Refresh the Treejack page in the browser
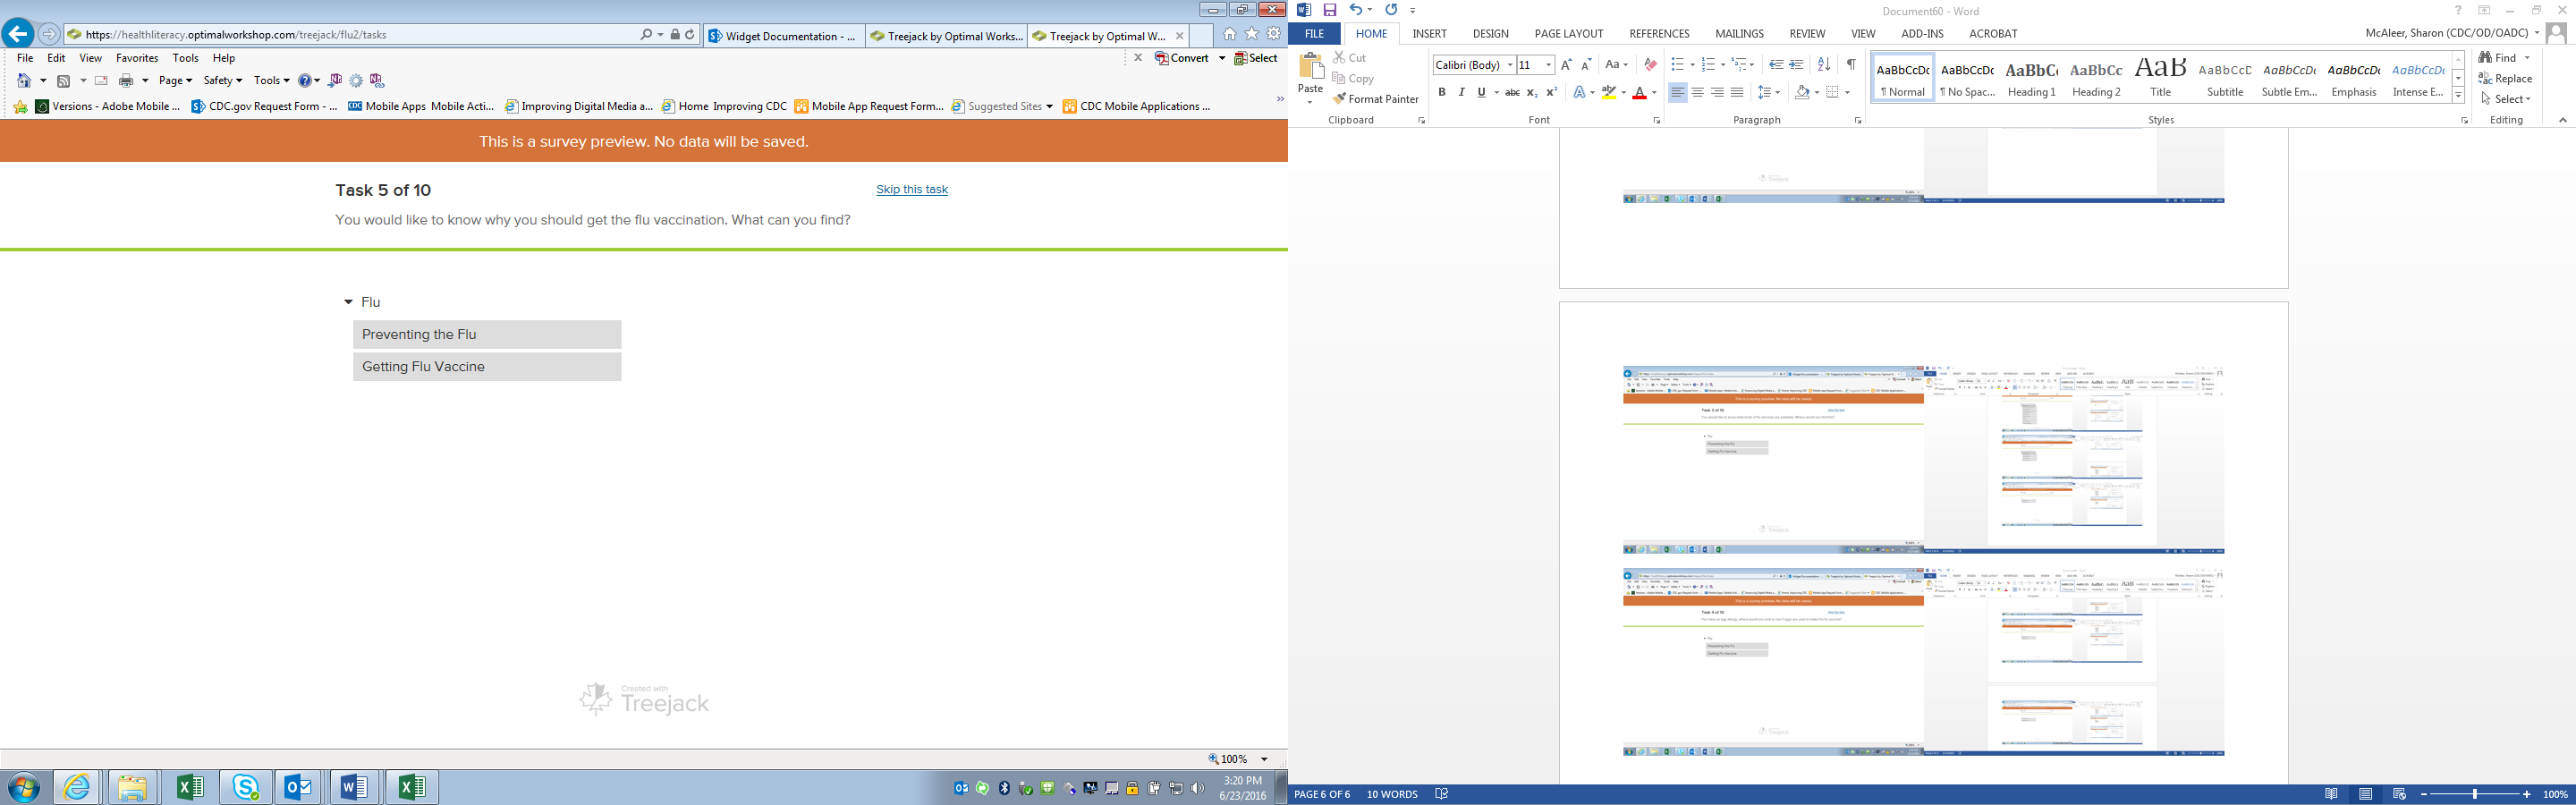 coord(690,35)
